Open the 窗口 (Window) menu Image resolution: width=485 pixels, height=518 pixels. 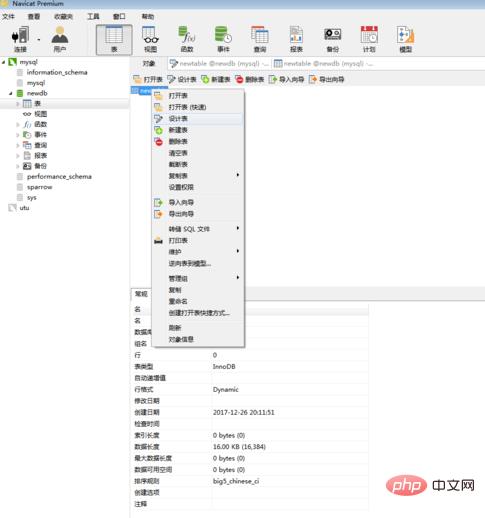coord(119,16)
